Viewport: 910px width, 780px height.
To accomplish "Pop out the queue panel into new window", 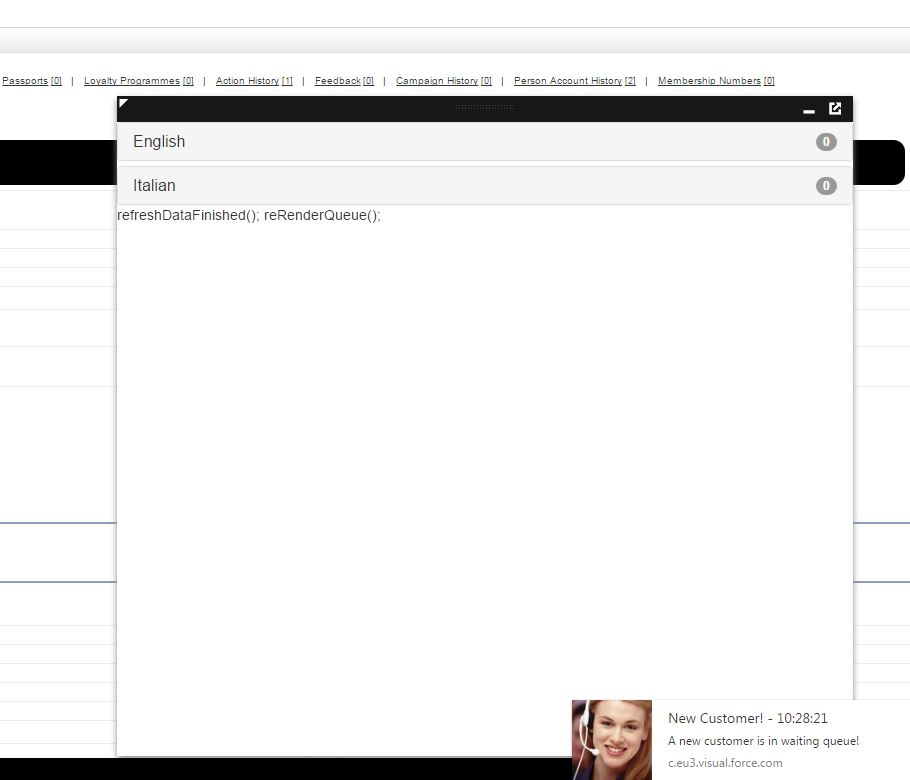I will [835, 108].
